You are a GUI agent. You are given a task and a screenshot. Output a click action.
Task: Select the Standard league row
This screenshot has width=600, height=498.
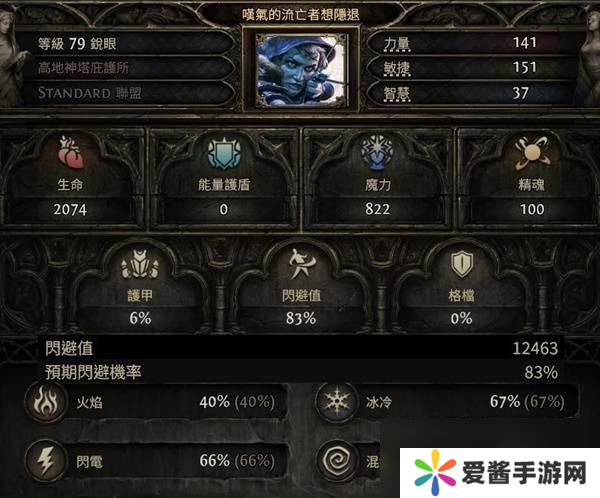point(128,93)
